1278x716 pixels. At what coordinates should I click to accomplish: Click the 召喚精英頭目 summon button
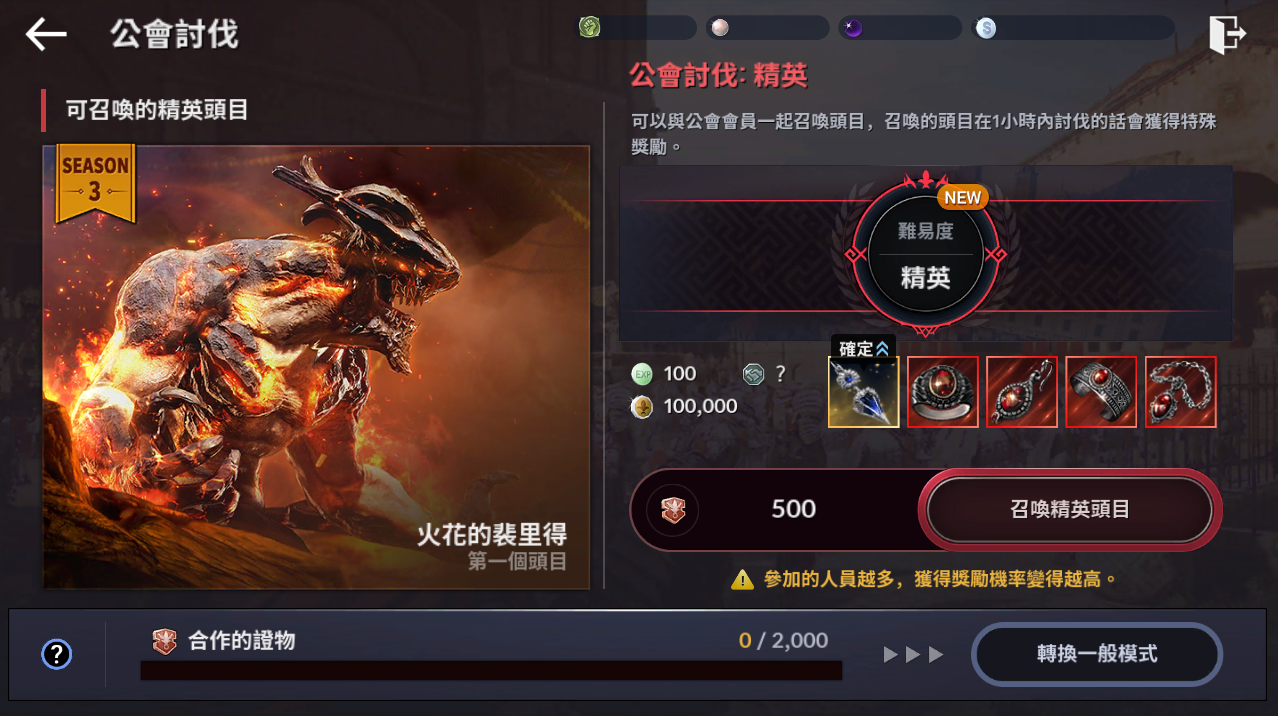point(1070,509)
